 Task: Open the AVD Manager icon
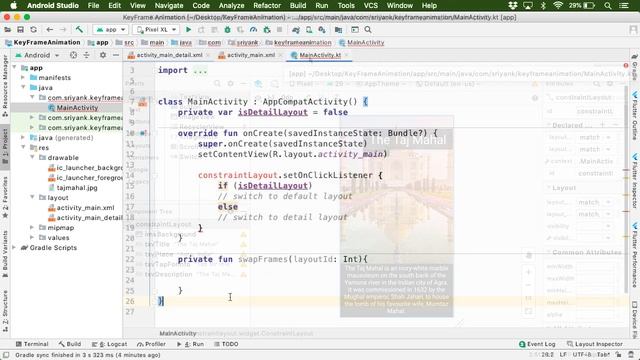click(309, 30)
